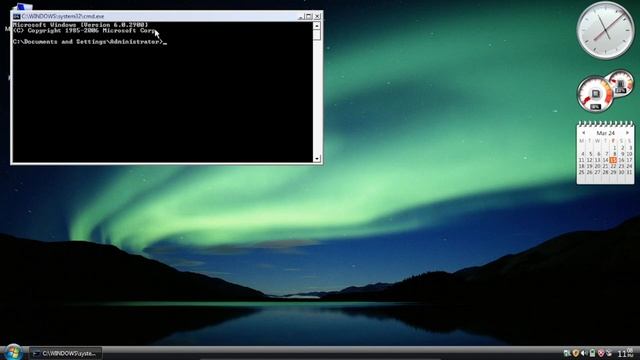Viewport: 640px width, 360px height.
Task: Click the orange security shield tray icon
Action: point(575,353)
